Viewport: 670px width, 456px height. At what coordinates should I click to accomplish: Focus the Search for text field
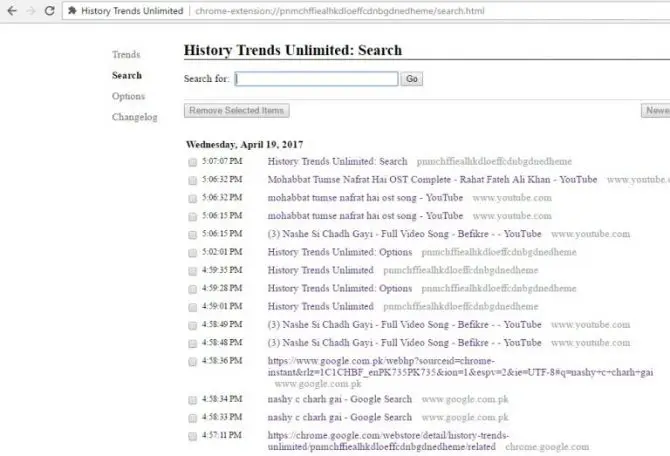[316, 79]
